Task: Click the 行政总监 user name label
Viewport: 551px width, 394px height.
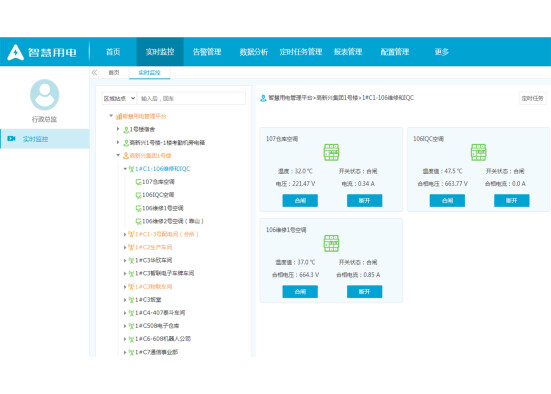Action: [x=44, y=120]
